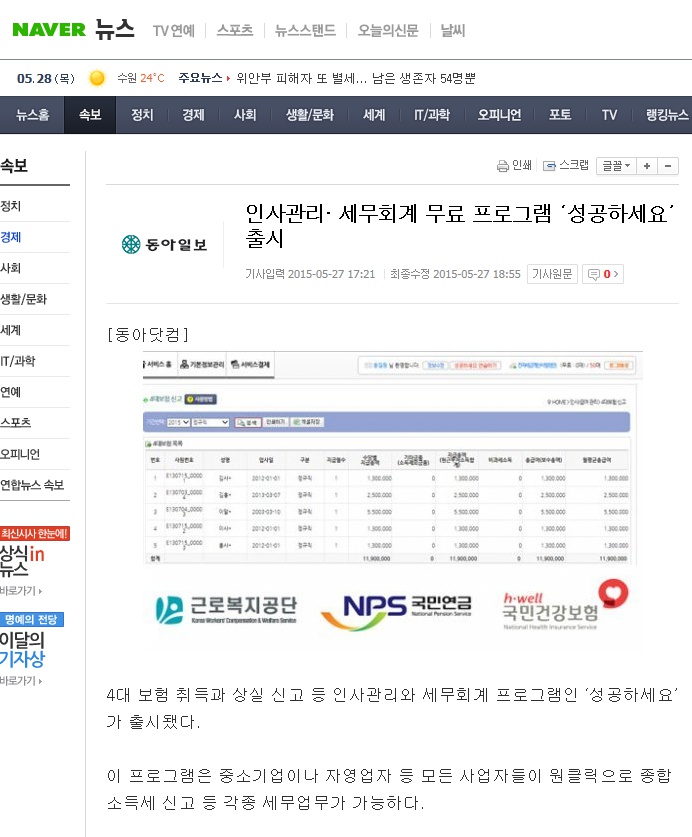Click the 근로복지공단 logo image
This screenshot has height=837, width=692.
tap(226, 609)
